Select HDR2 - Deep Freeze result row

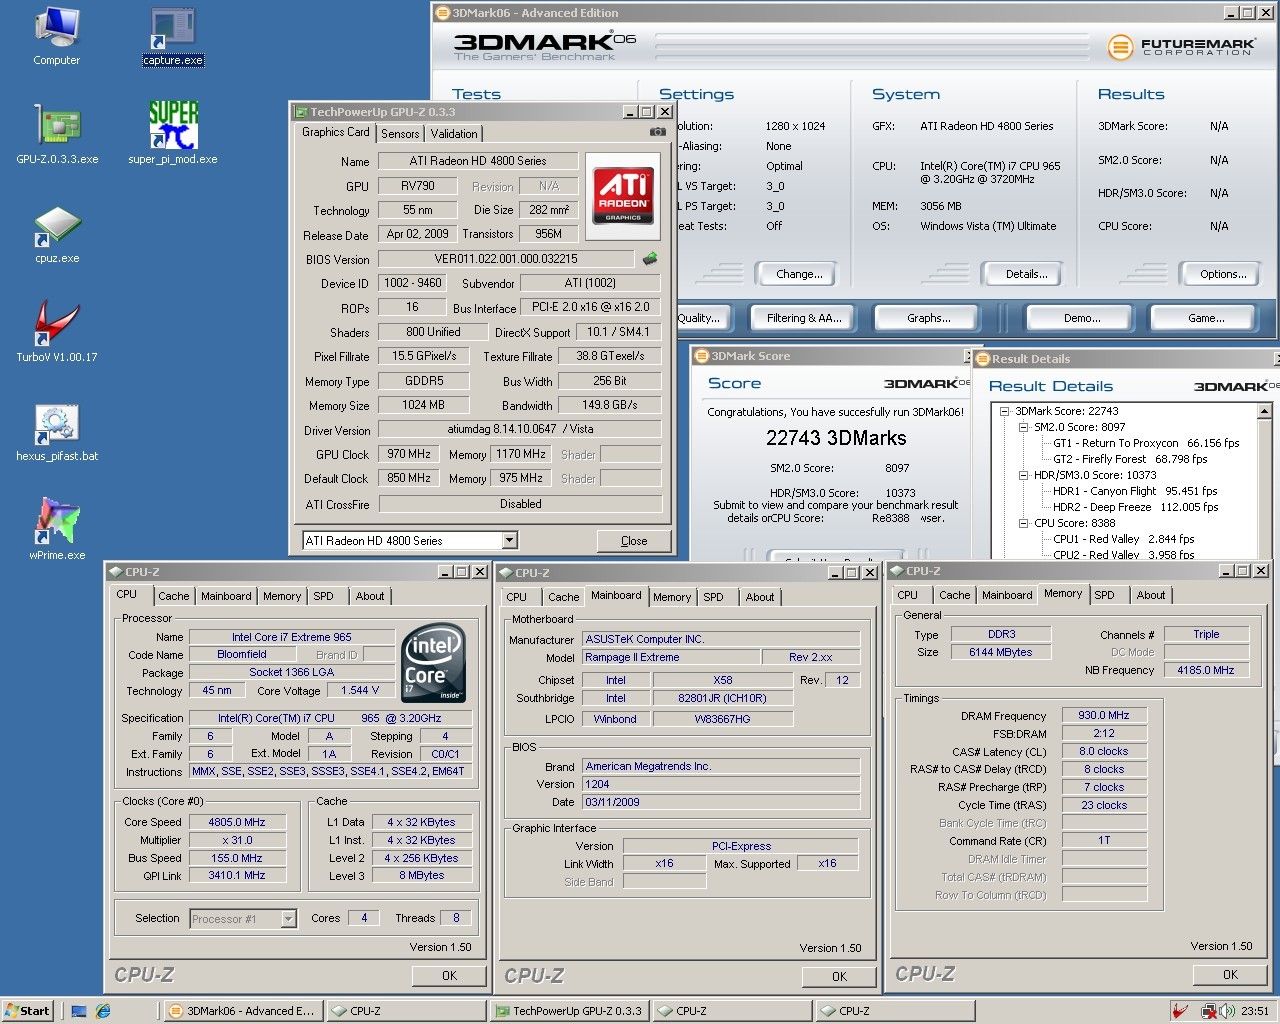click(x=1135, y=507)
